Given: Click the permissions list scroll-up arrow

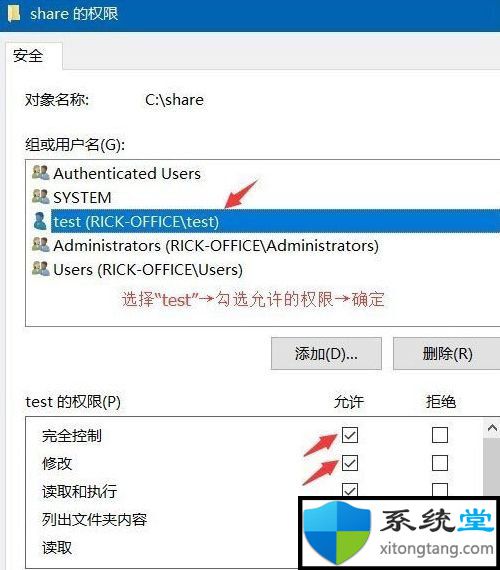Looking at the screenshot, I should click(x=492, y=428).
